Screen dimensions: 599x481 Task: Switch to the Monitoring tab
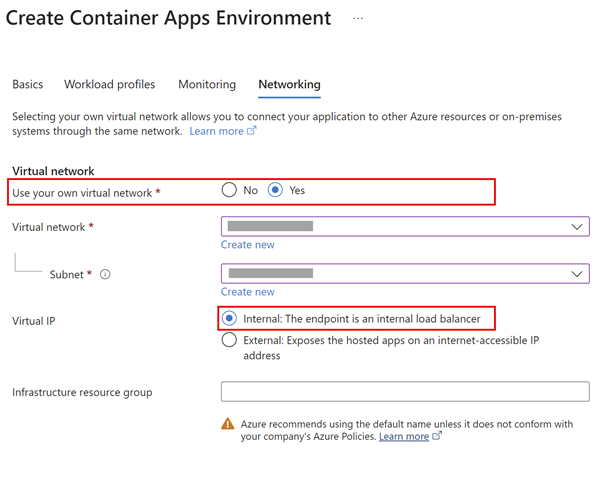point(207,84)
